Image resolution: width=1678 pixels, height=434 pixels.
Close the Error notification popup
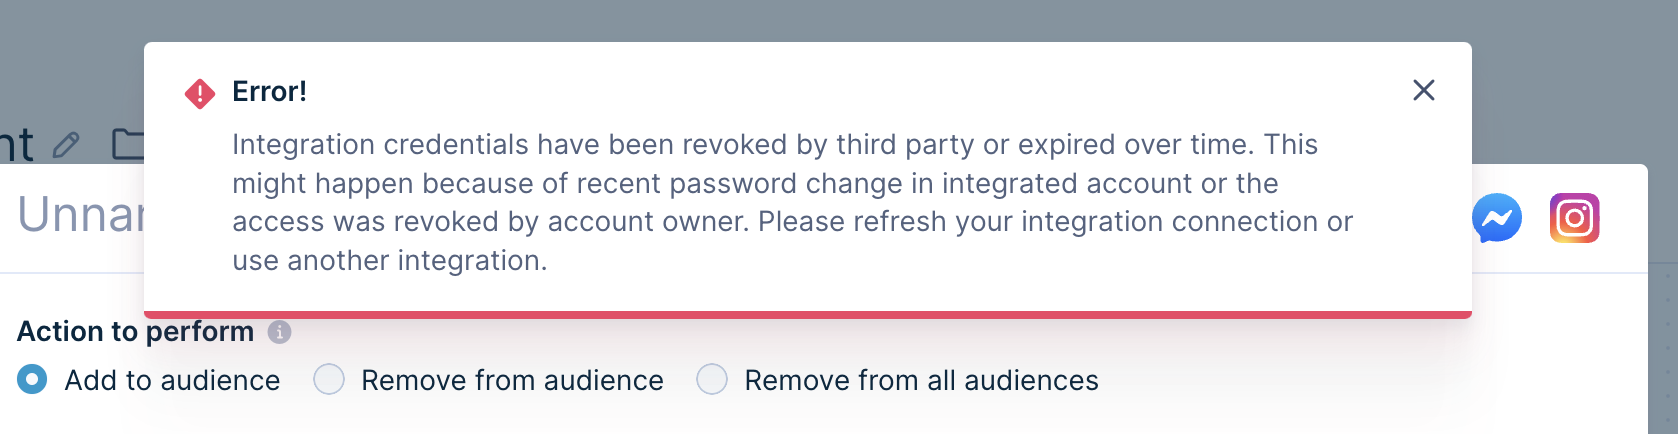click(x=1423, y=90)
